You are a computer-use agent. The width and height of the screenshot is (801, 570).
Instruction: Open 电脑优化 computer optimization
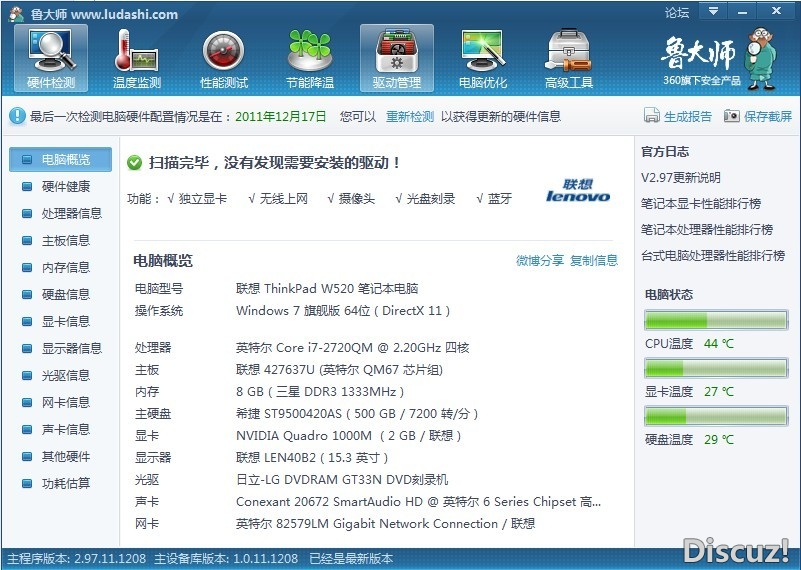pos(483,58)
